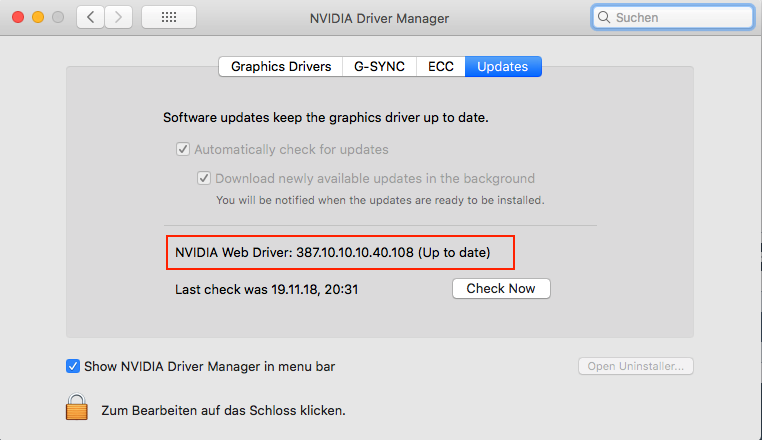Viewport: 762px width, 440px height.
Task: Switch to the Graphics Drivers tab
Action: [281, 67]
